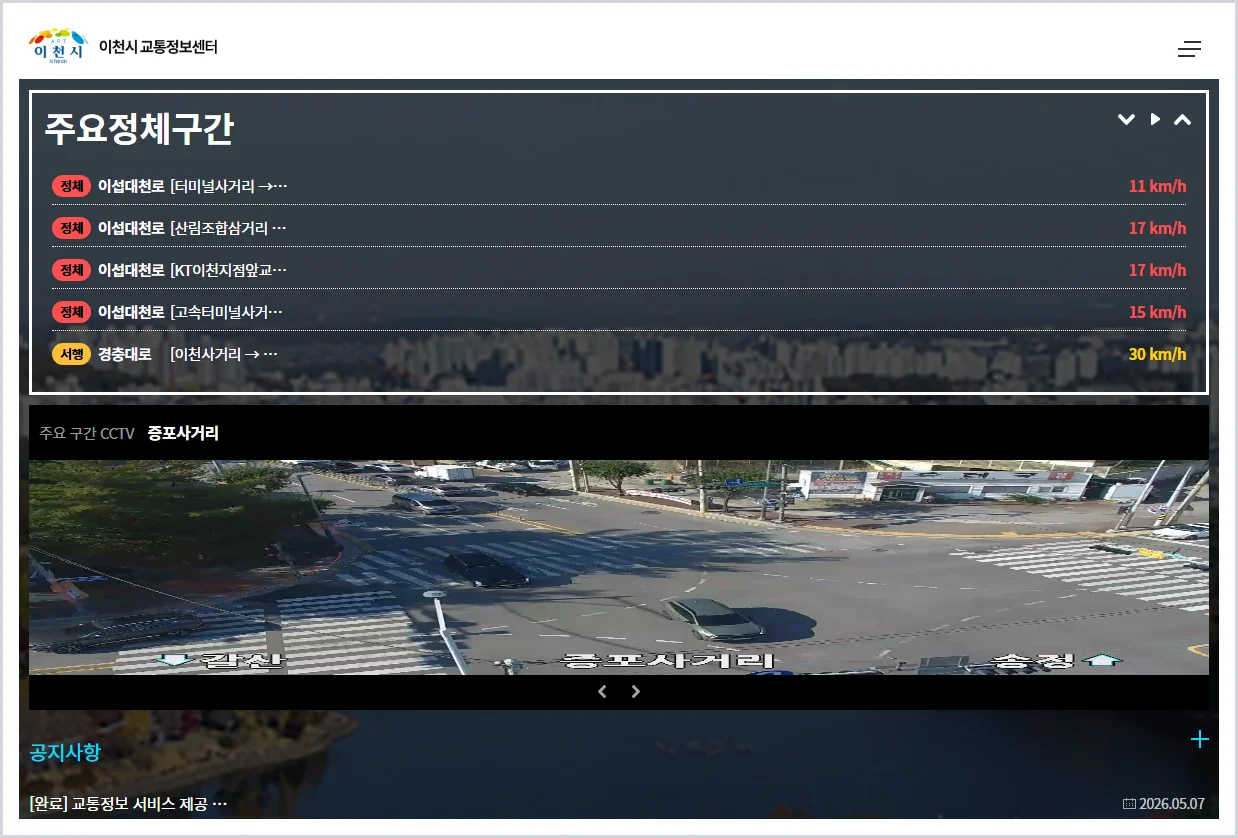Click 정체 badge on the 고속터미널사거 row
This screenshot has width=1238, height=838.
(71, 312)
